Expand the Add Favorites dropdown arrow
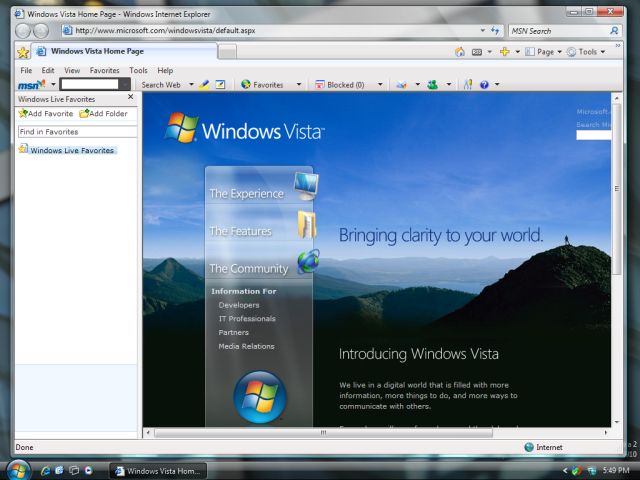This screenshot has height=480, width=640. pyautogui.click(x=518, y=52)
